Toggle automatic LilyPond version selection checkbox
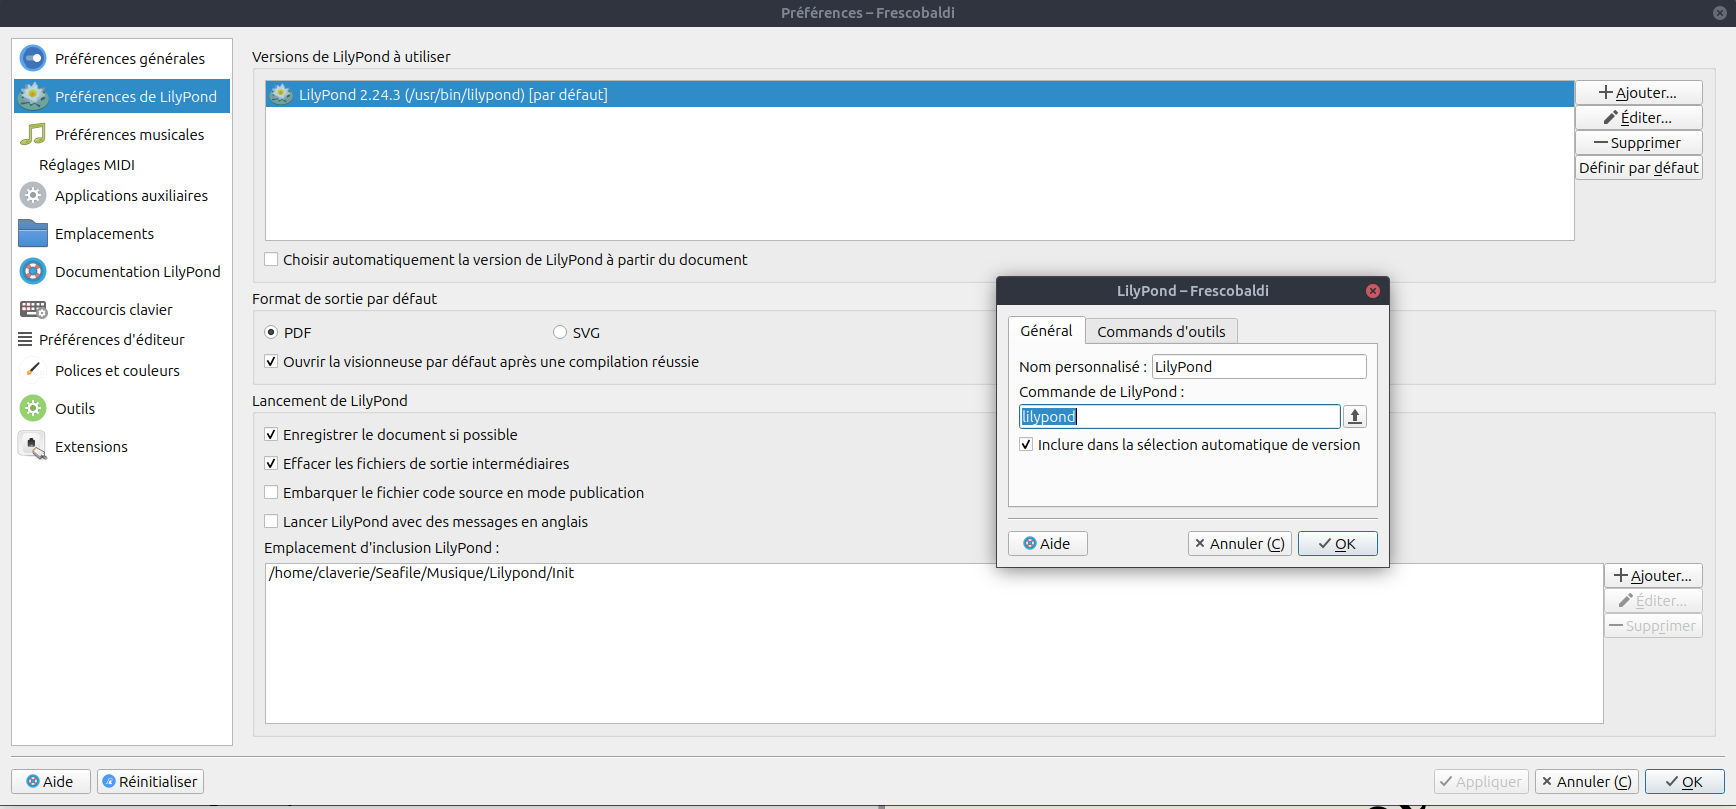Image resolution: width=1736 pixels, height=809 pixels. point(271,259)
